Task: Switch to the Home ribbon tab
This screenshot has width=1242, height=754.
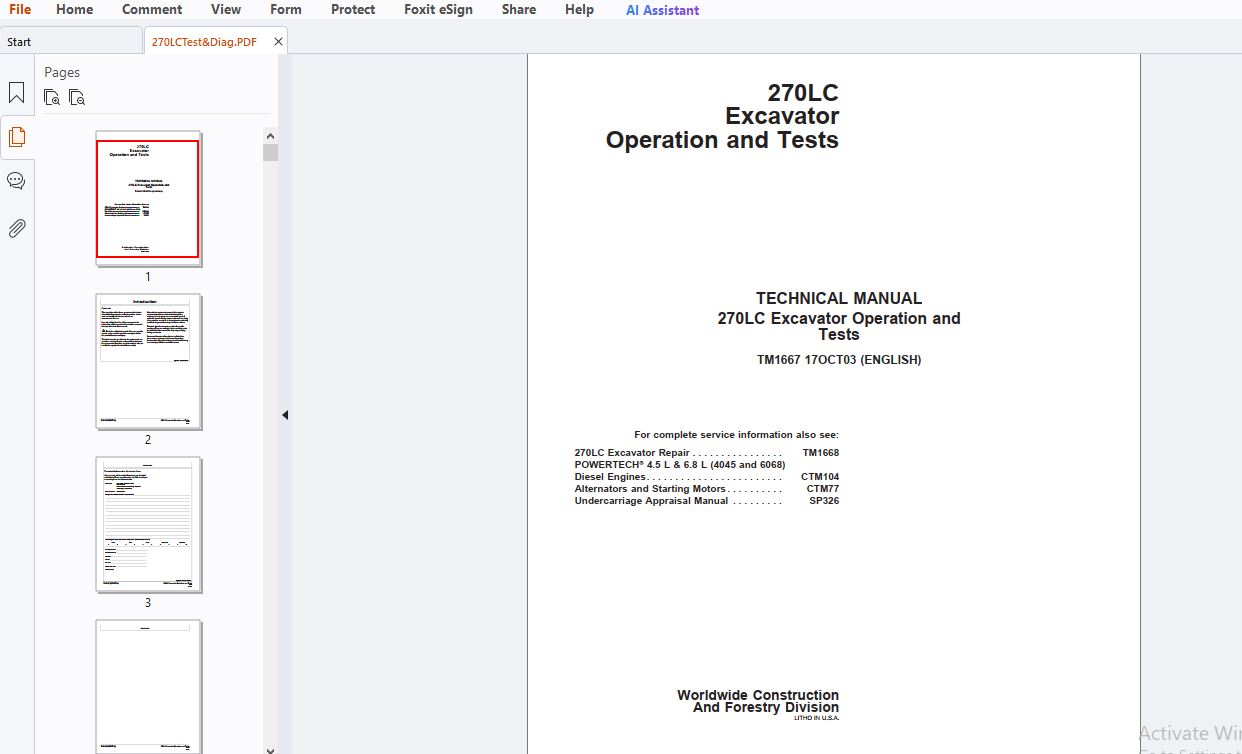Action: coord(75,9)
